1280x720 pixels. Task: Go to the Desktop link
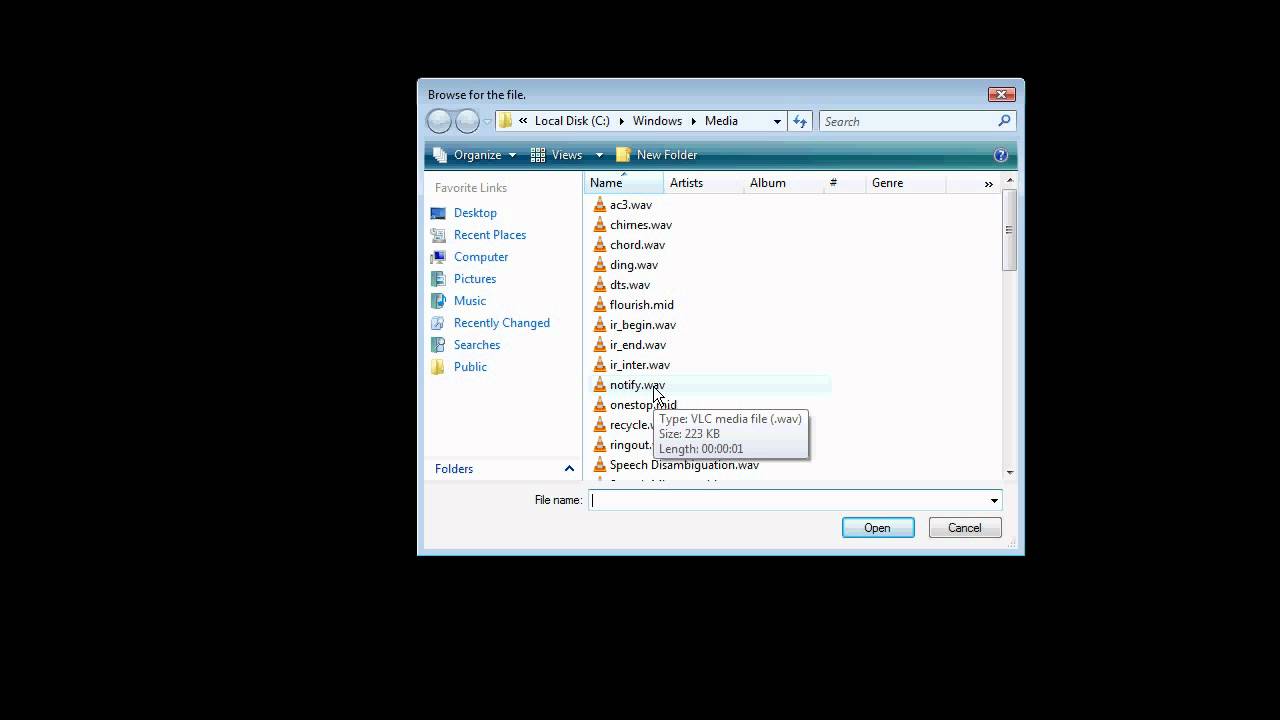tap(475, 213)
